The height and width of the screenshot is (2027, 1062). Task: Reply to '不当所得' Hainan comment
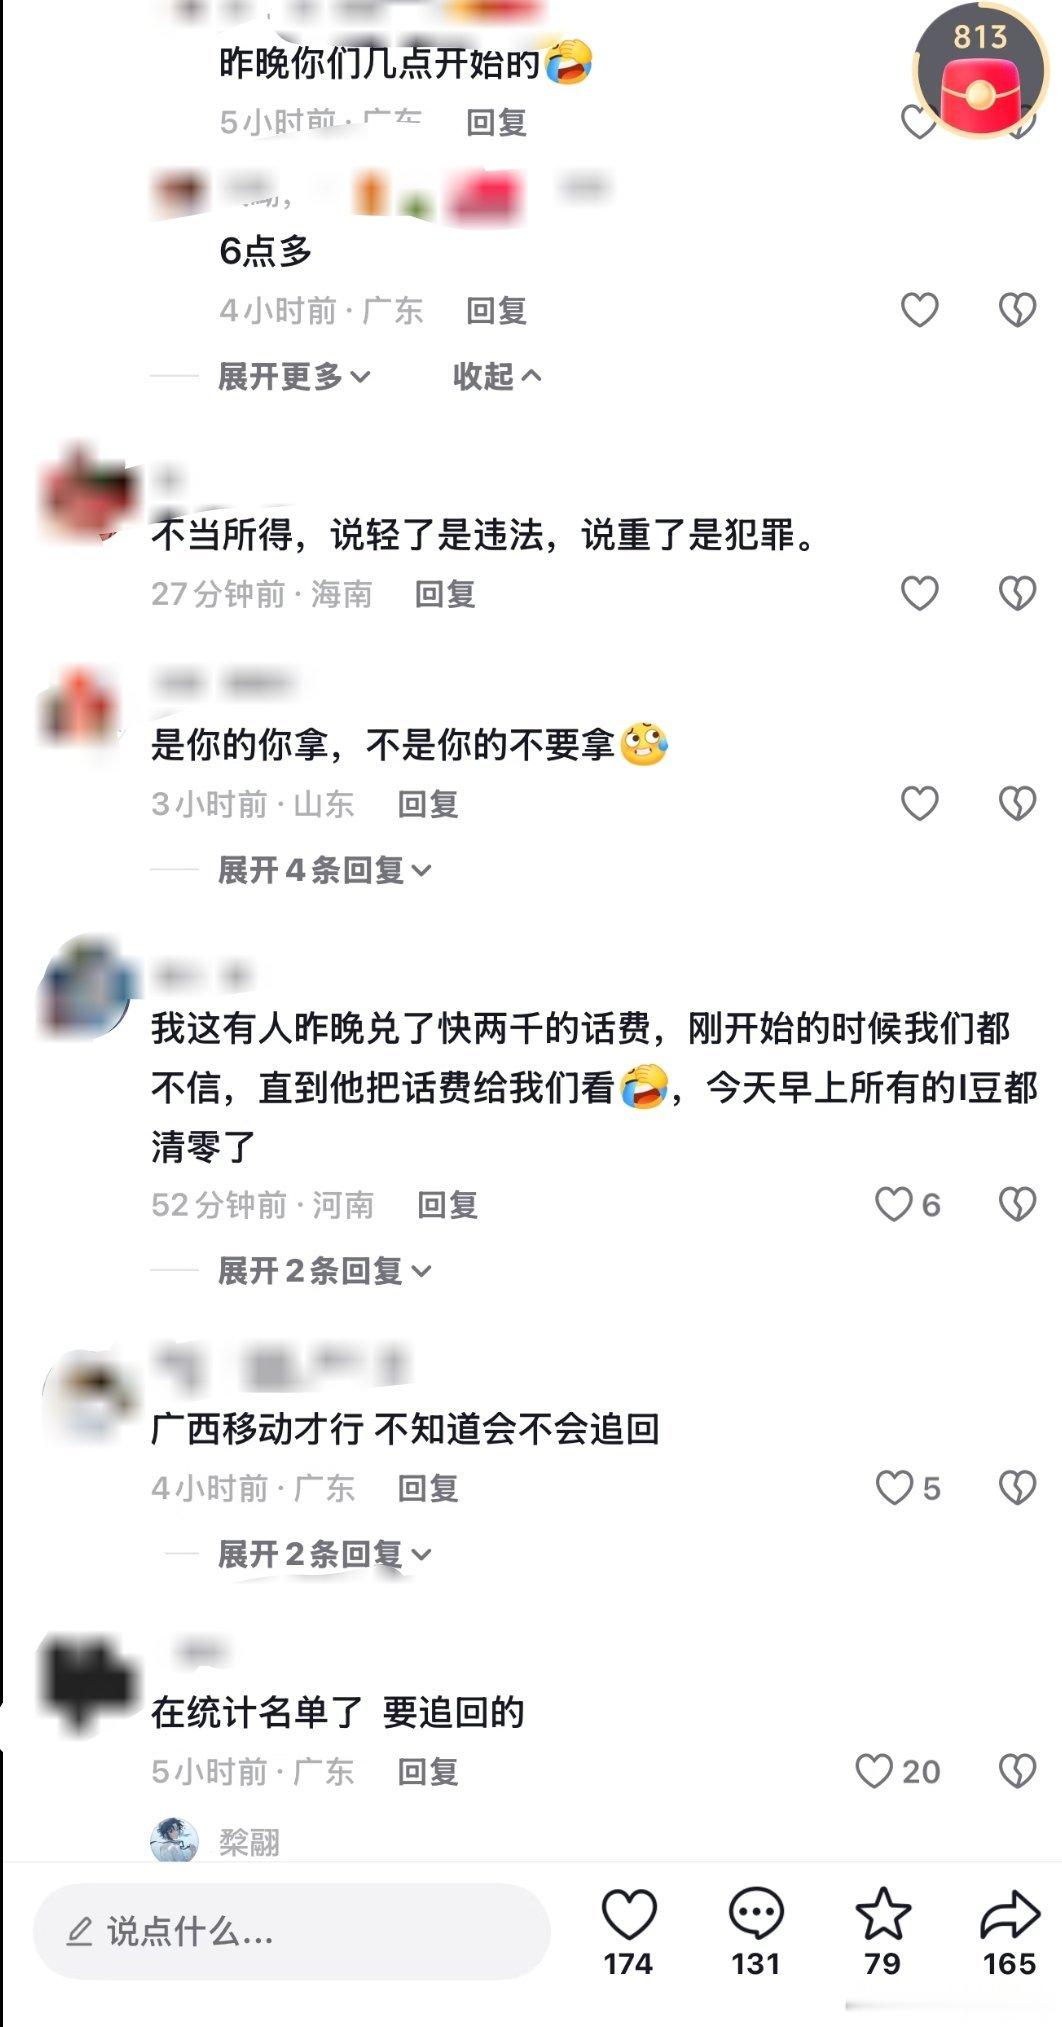[x=445, y=594]
